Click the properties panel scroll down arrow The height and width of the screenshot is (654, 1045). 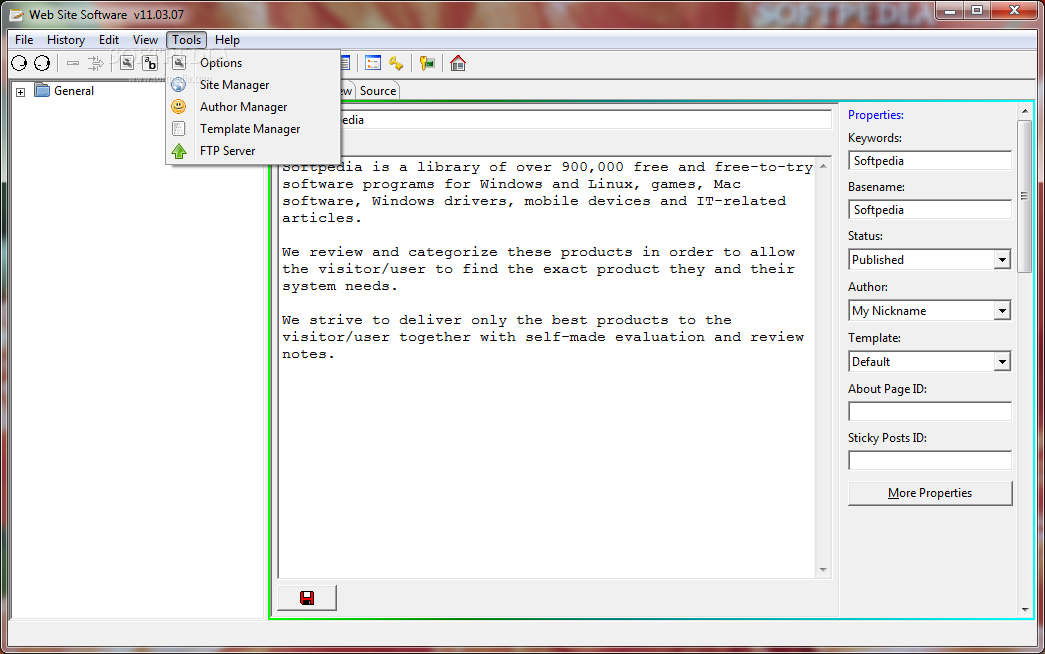pos(1025,609)
